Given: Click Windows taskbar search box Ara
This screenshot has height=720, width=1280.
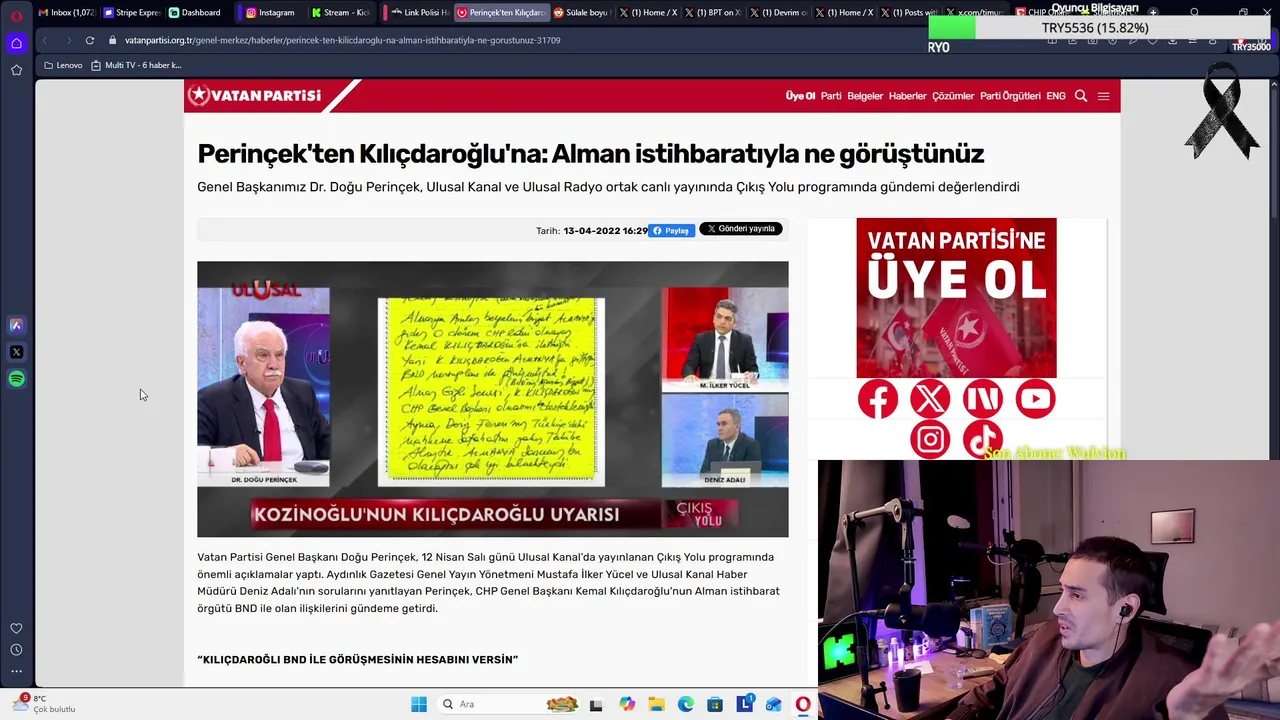Looking at the screenshot, I should point(510,704).
